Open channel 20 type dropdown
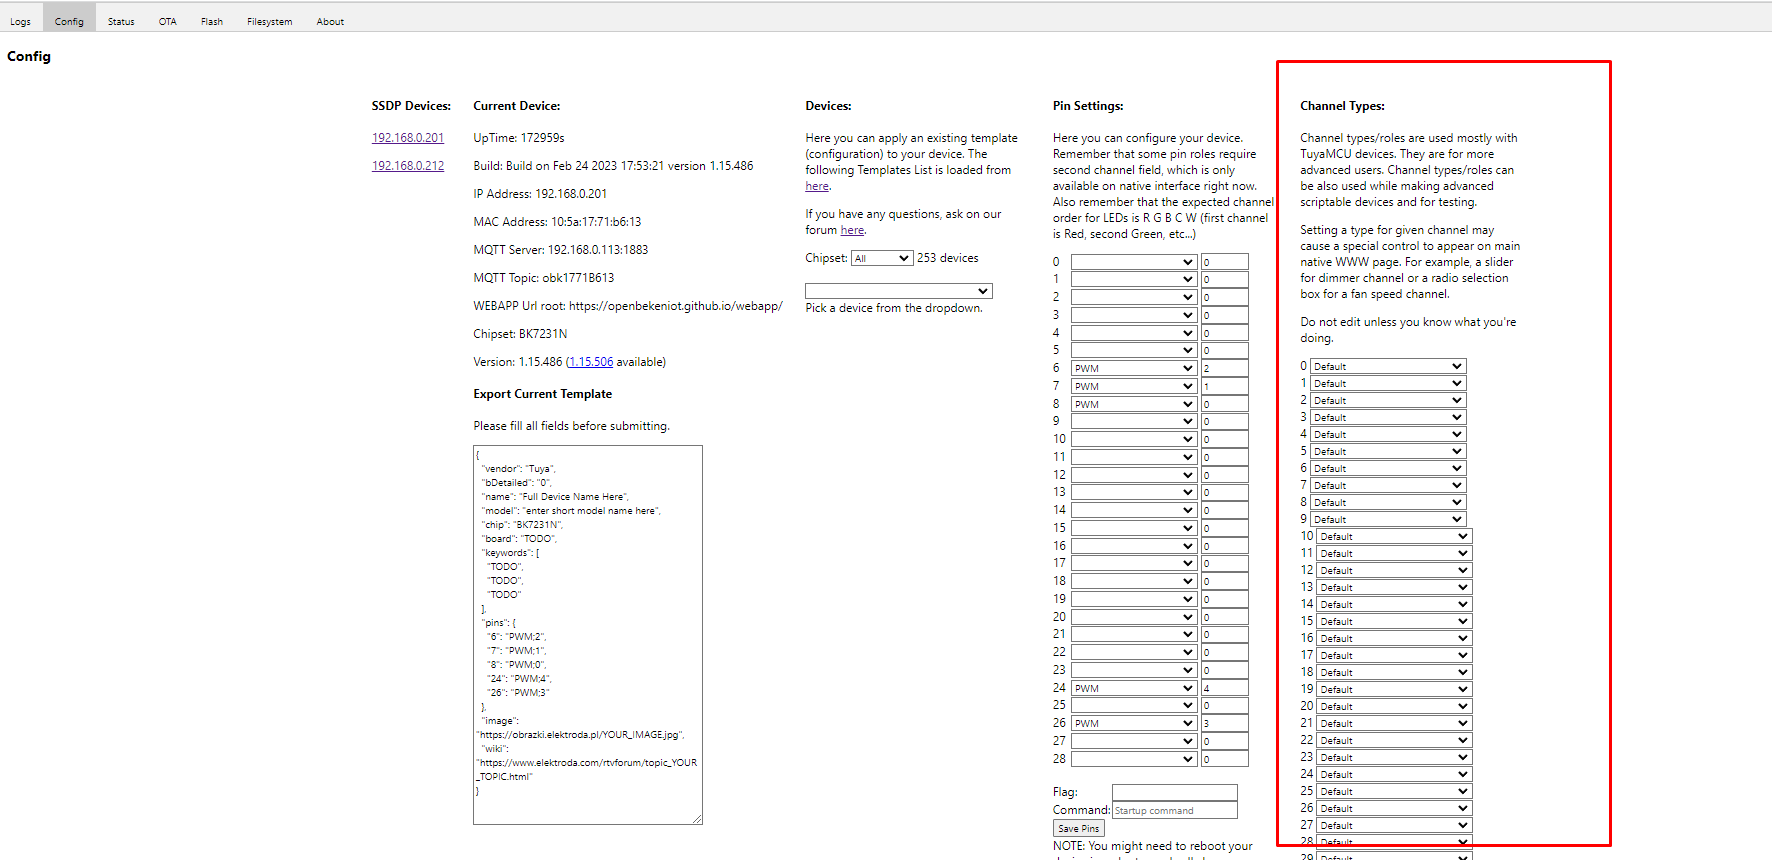This screenshot has width=1772, height=860. (x=1394, y=706)
